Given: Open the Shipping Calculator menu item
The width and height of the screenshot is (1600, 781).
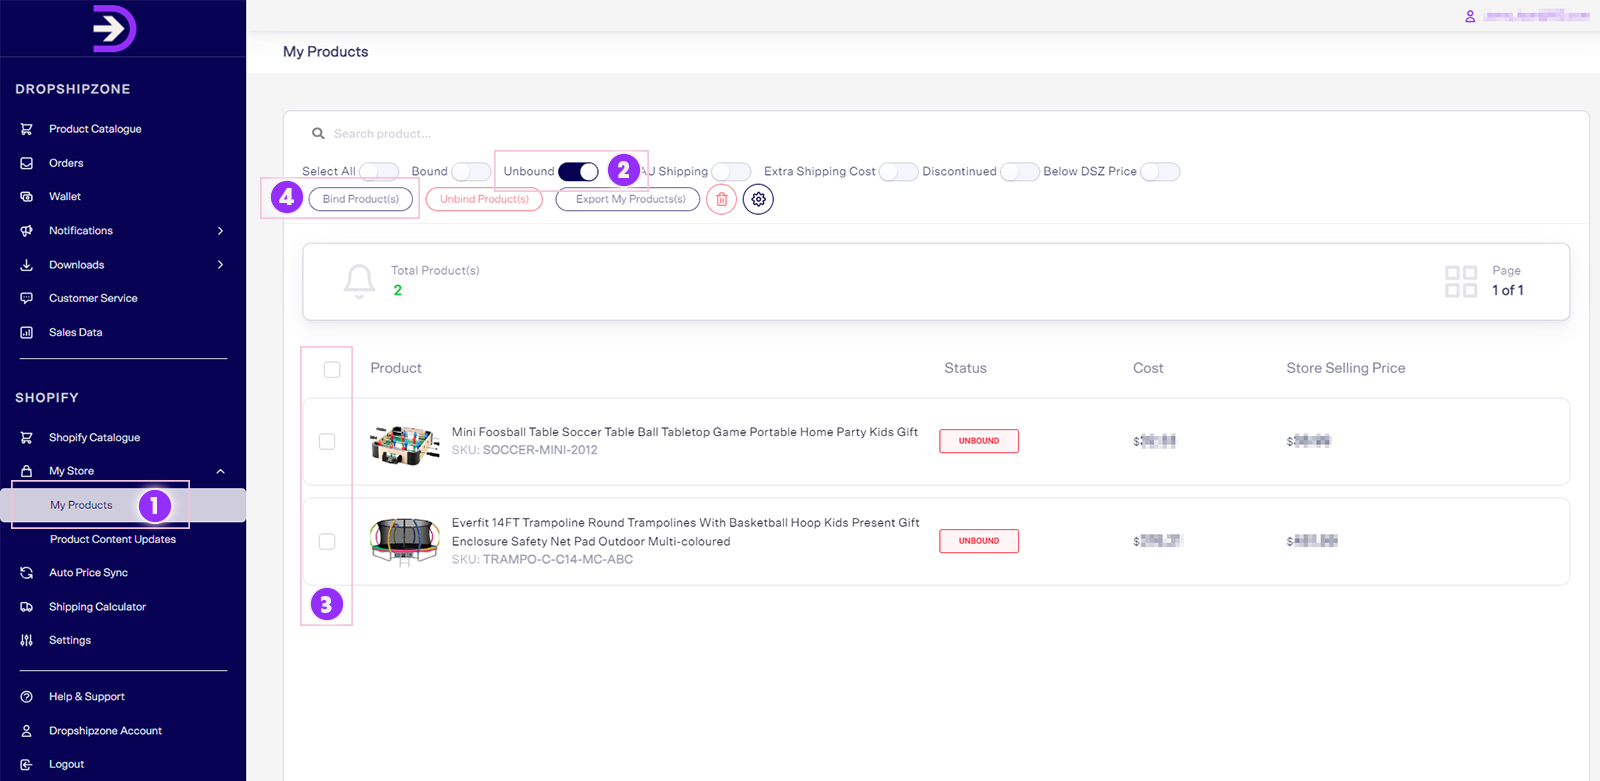Looking at the screenshot, I should point(97,607).
